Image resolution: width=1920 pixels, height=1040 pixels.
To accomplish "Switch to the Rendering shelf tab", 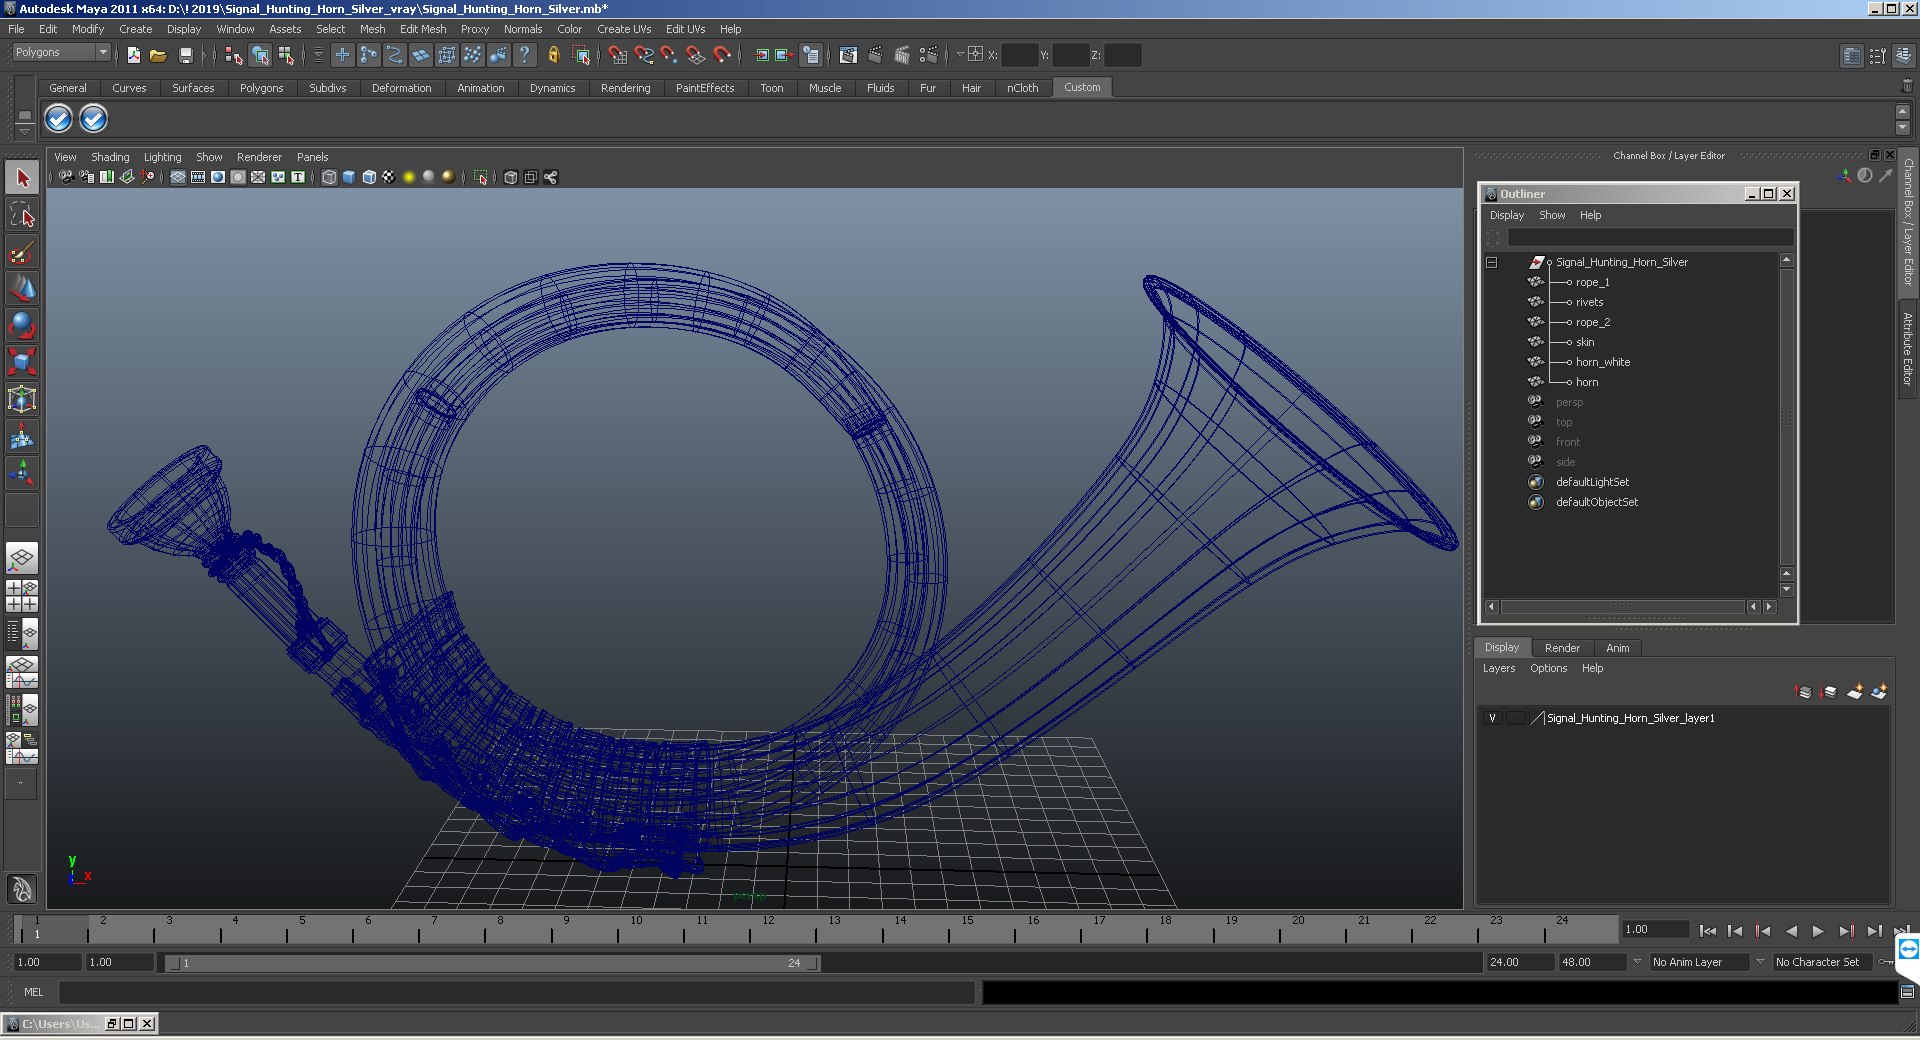I will (x=625, y=88).
